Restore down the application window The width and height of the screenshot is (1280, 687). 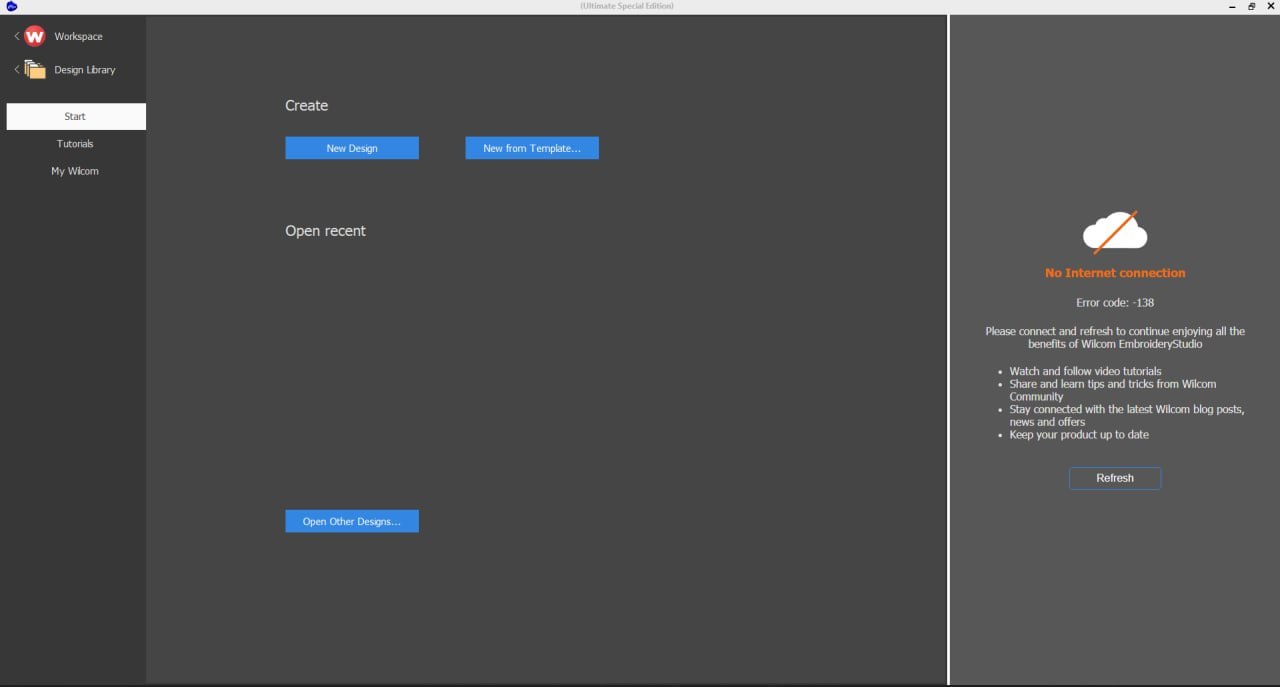(1252, 6)
